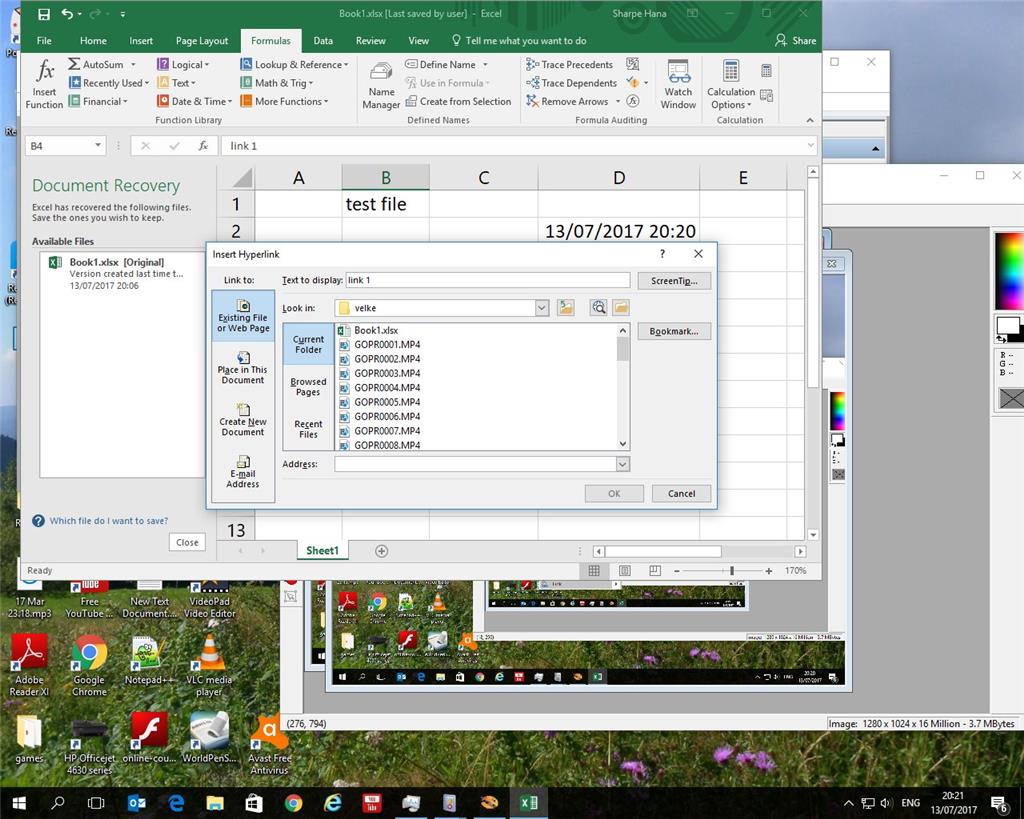
Task: Switch to Page Layout view in the status bar
Action: click(x=624, y=571)
